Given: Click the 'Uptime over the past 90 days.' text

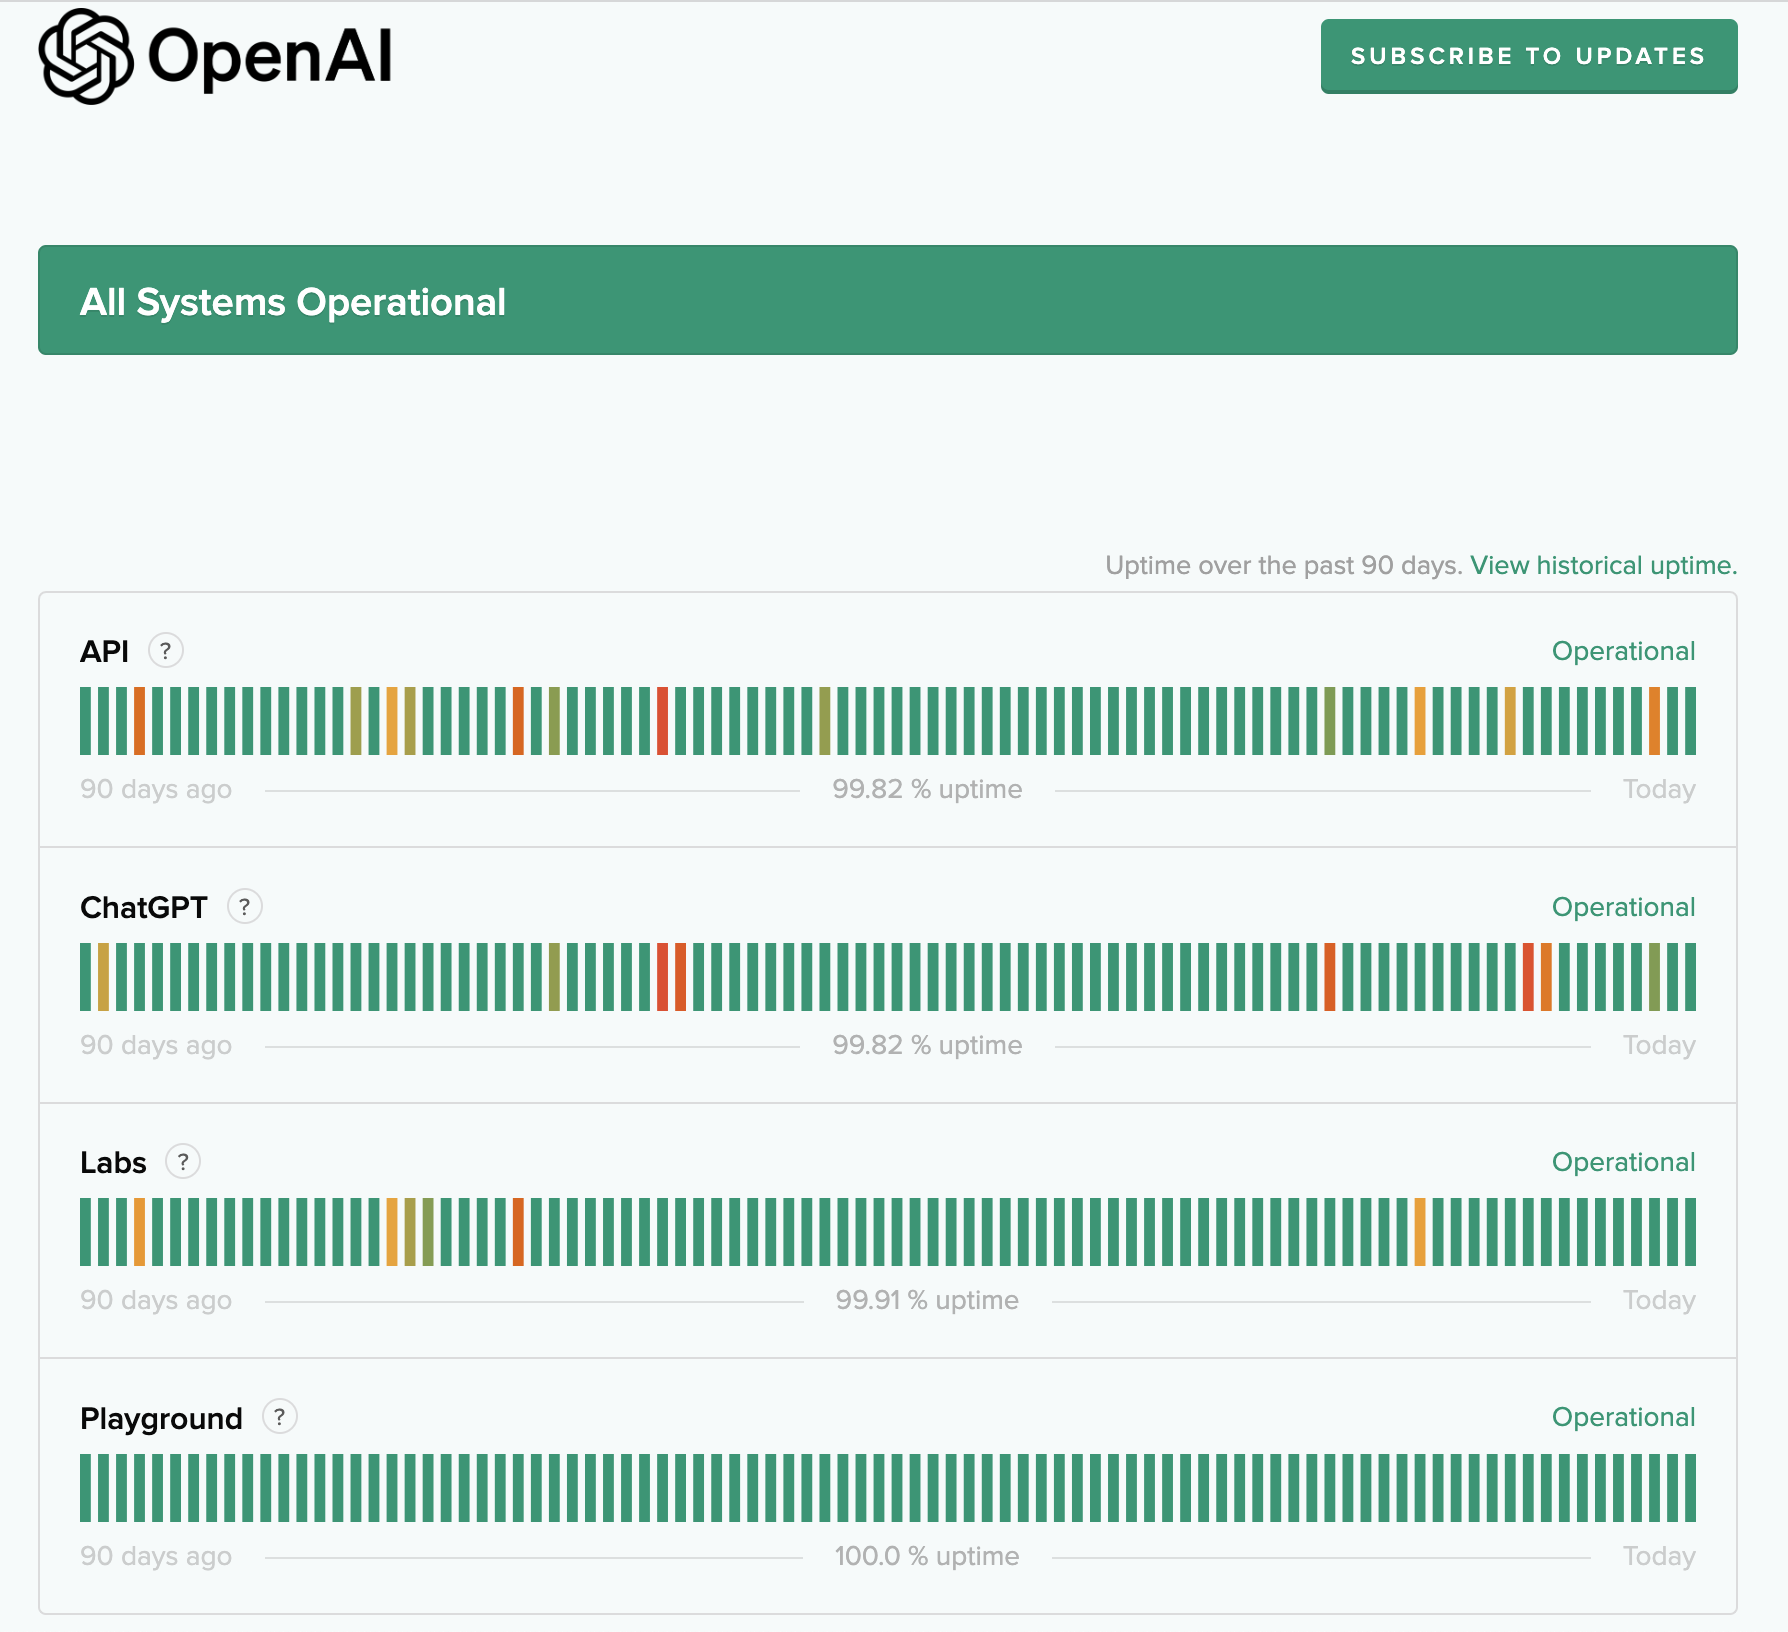Looking at the screenshot, I should point(1284,565).
